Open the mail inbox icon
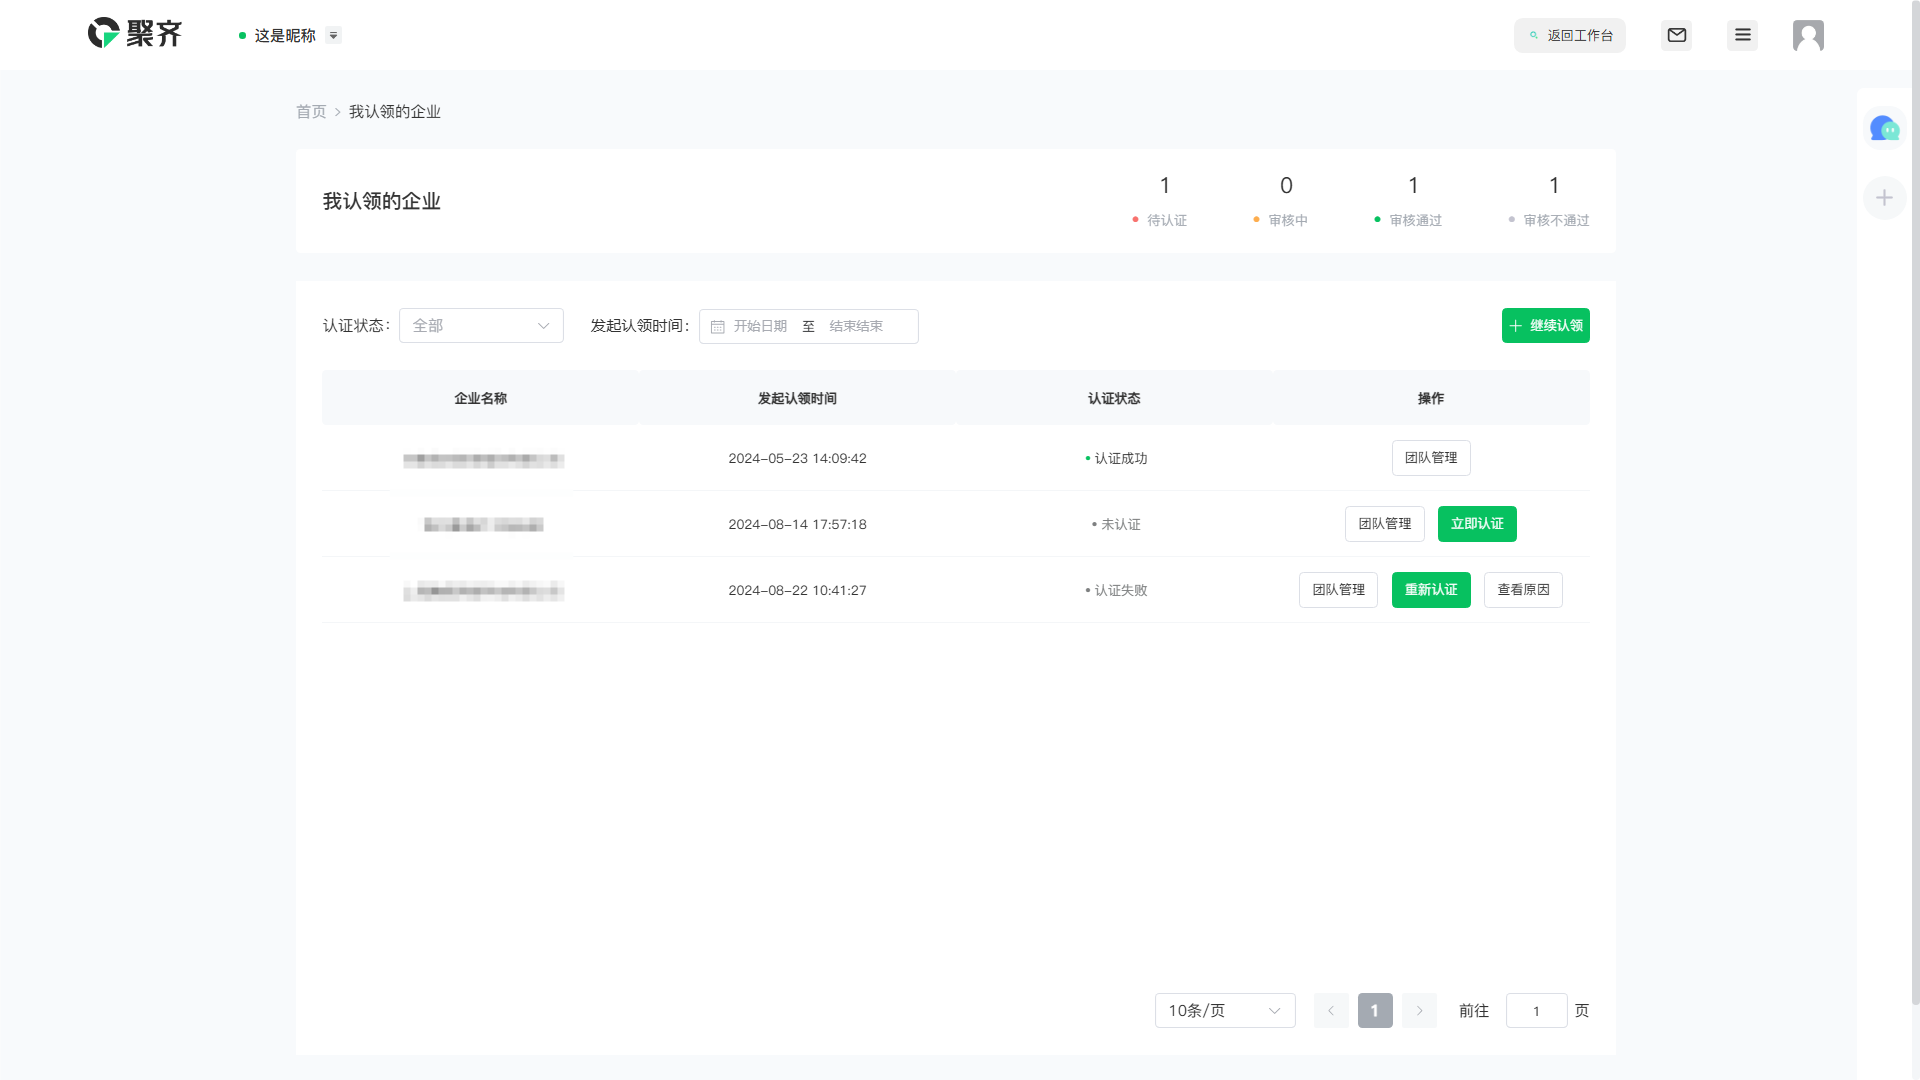This screenshot has width=1920, height=1080. coord(1677,35)
